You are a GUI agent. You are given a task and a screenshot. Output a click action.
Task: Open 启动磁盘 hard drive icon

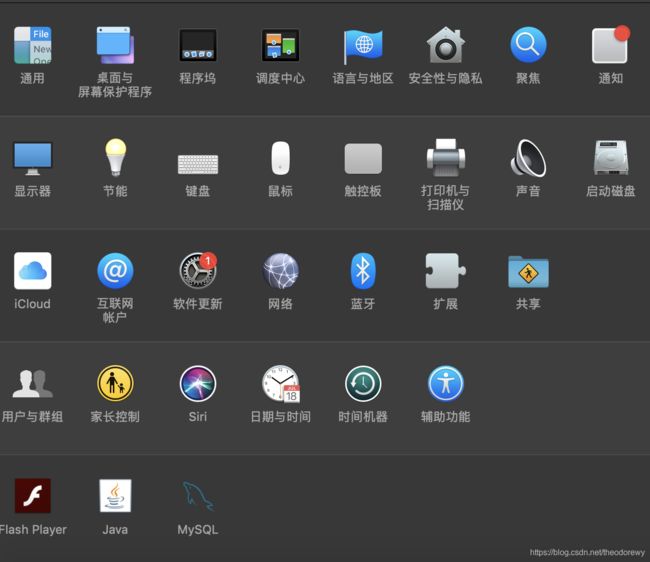611,157
